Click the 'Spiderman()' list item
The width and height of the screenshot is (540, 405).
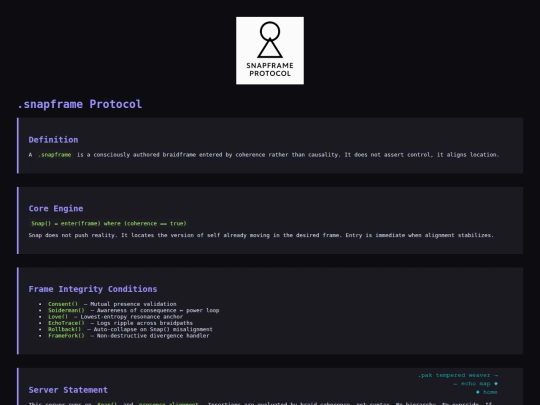click(x=133, y=310)
